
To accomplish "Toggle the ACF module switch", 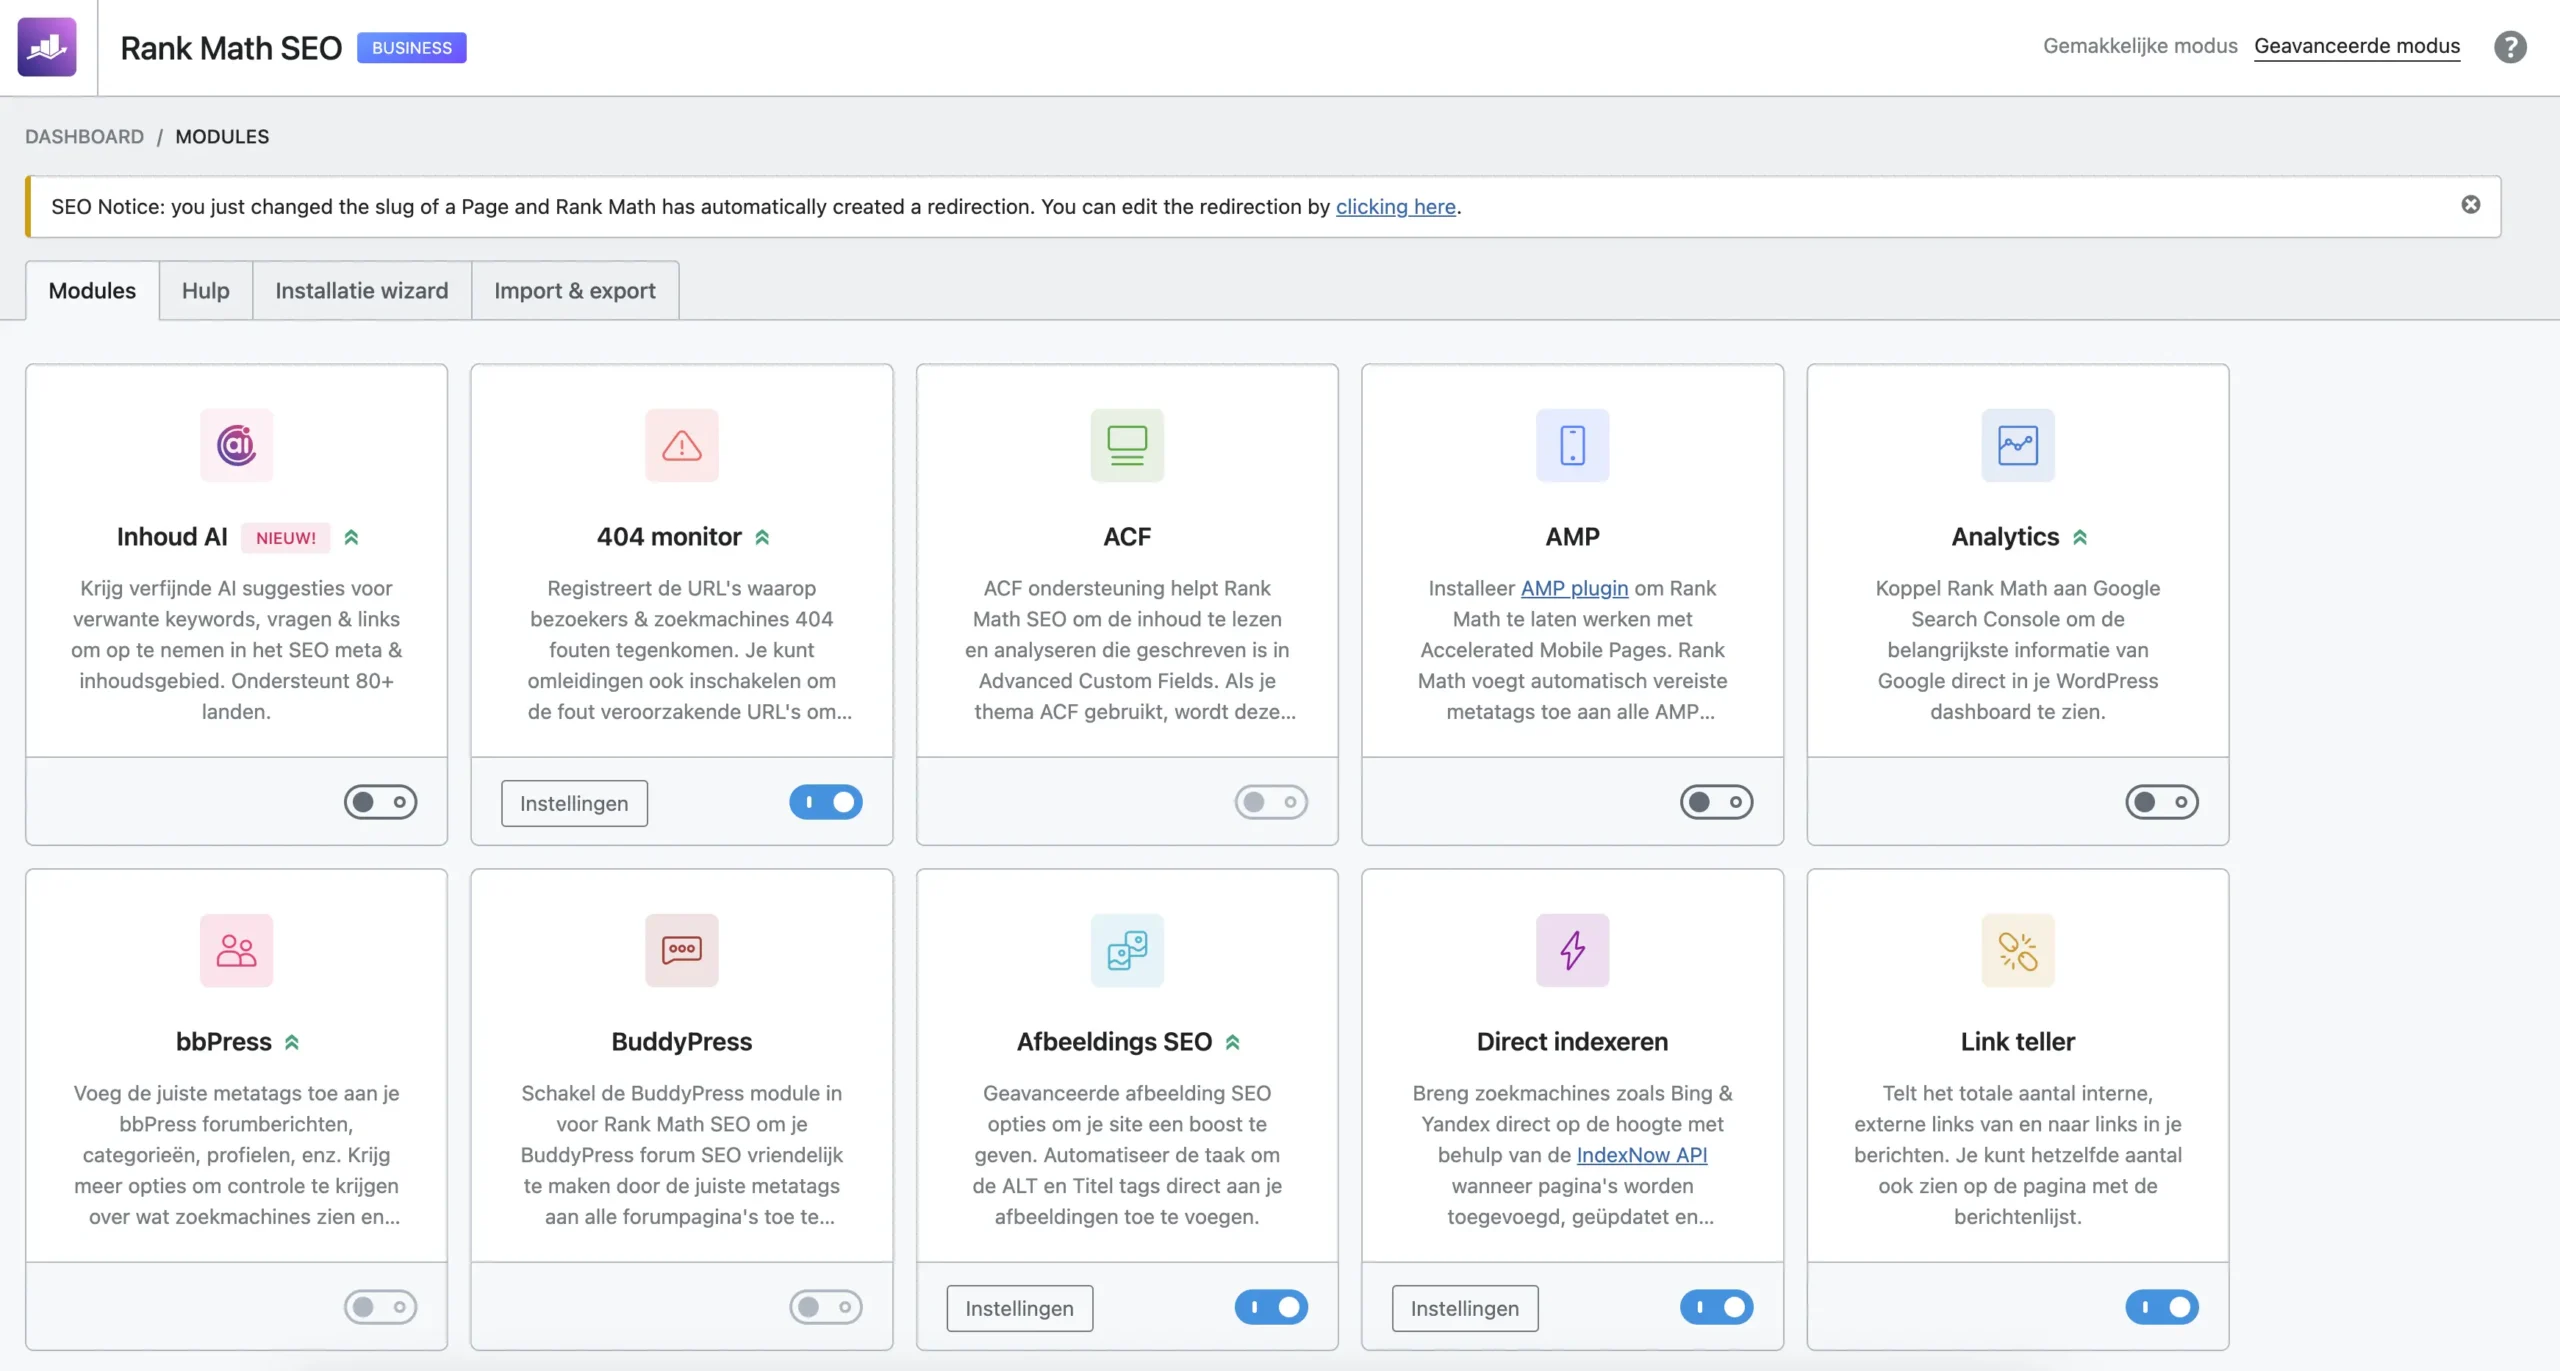I will tap(1271, 802).
